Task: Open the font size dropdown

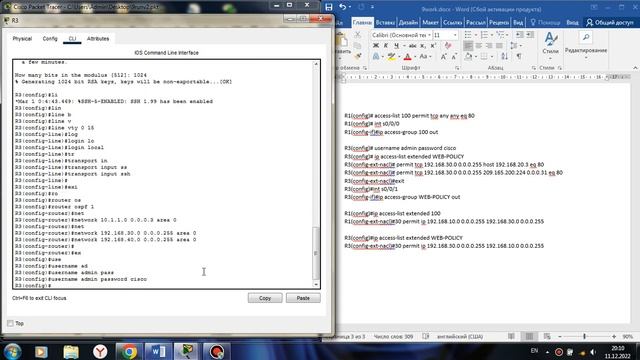Action: [455, 35]
